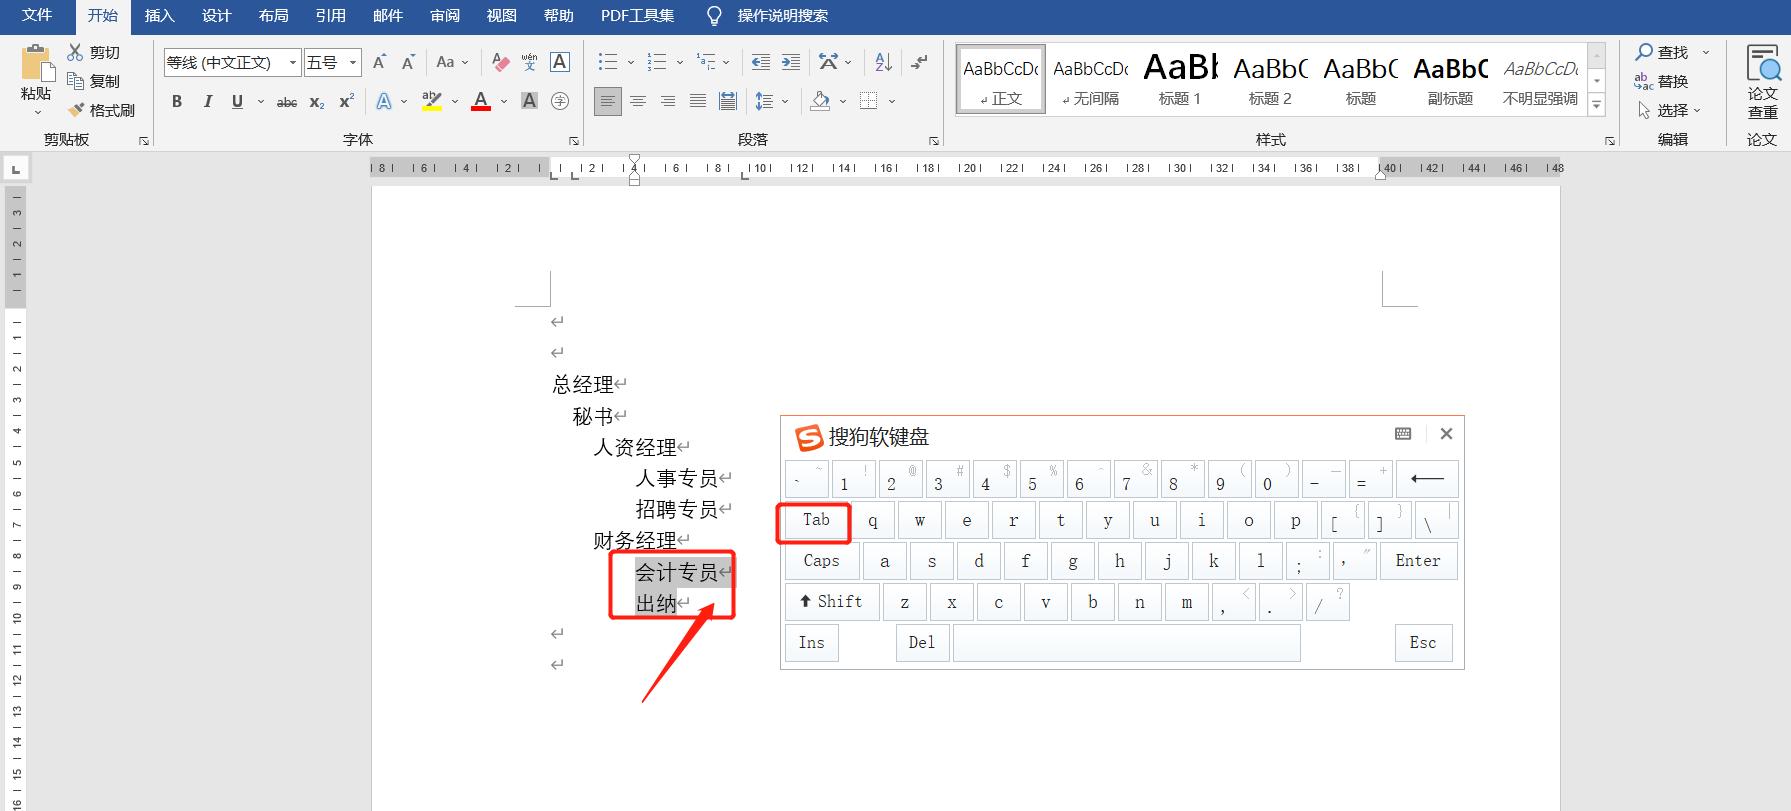Open the File (文件) menu
Image resolution: width=1791 pixels, height=811 pixels.
pyautogui.click(x=37, y=16)
